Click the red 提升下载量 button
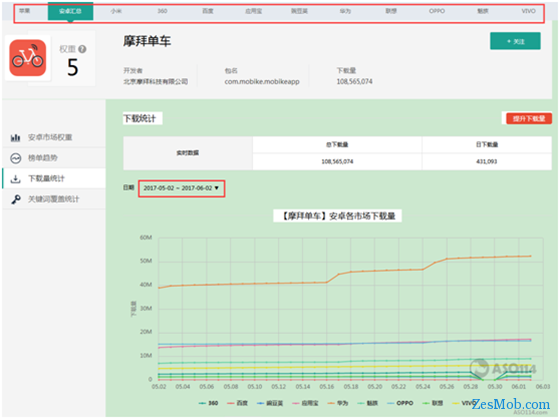The width and height of the screenshot is (560, 419). coord(529,118)
